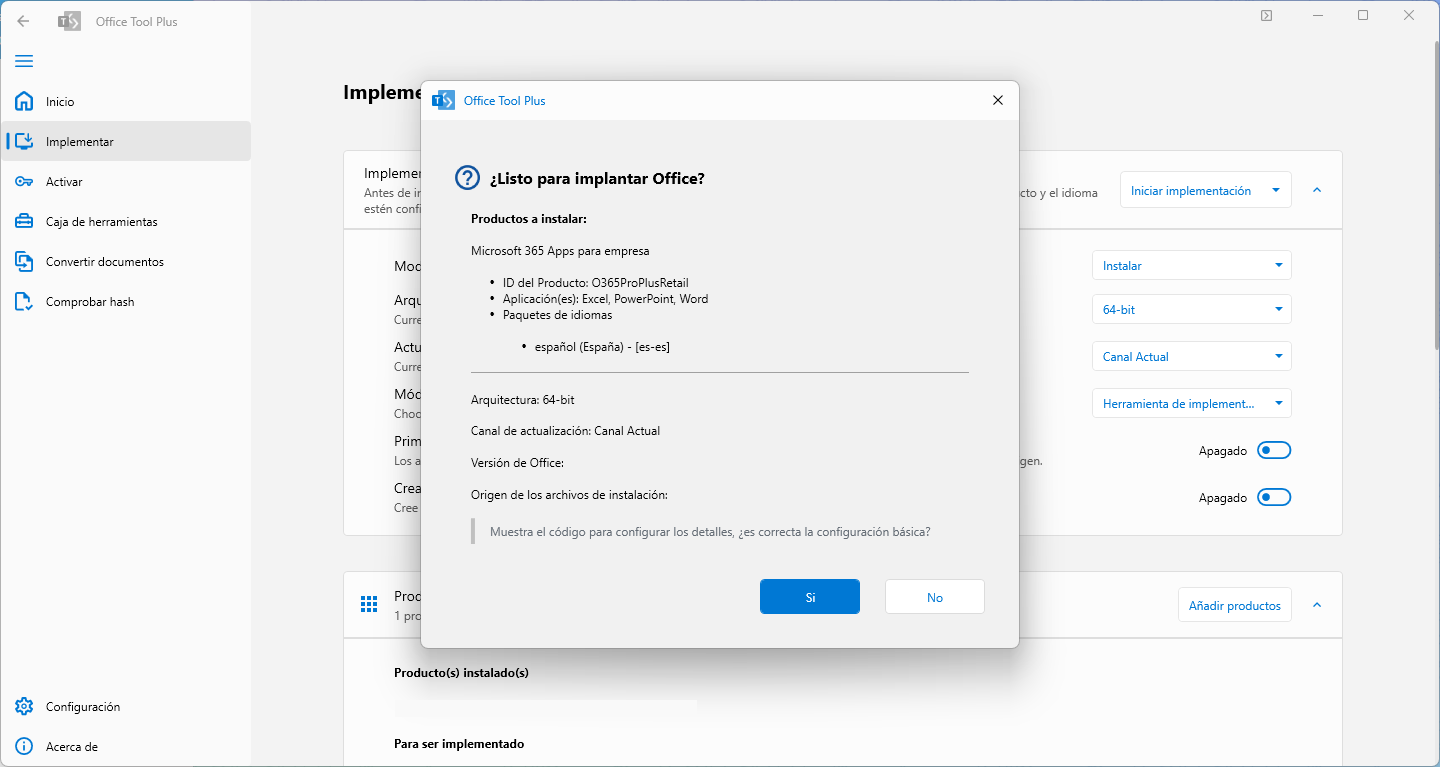Collapse the products section chevron
Viewport: 1440px width, 767px height.
pos(1317,604)
